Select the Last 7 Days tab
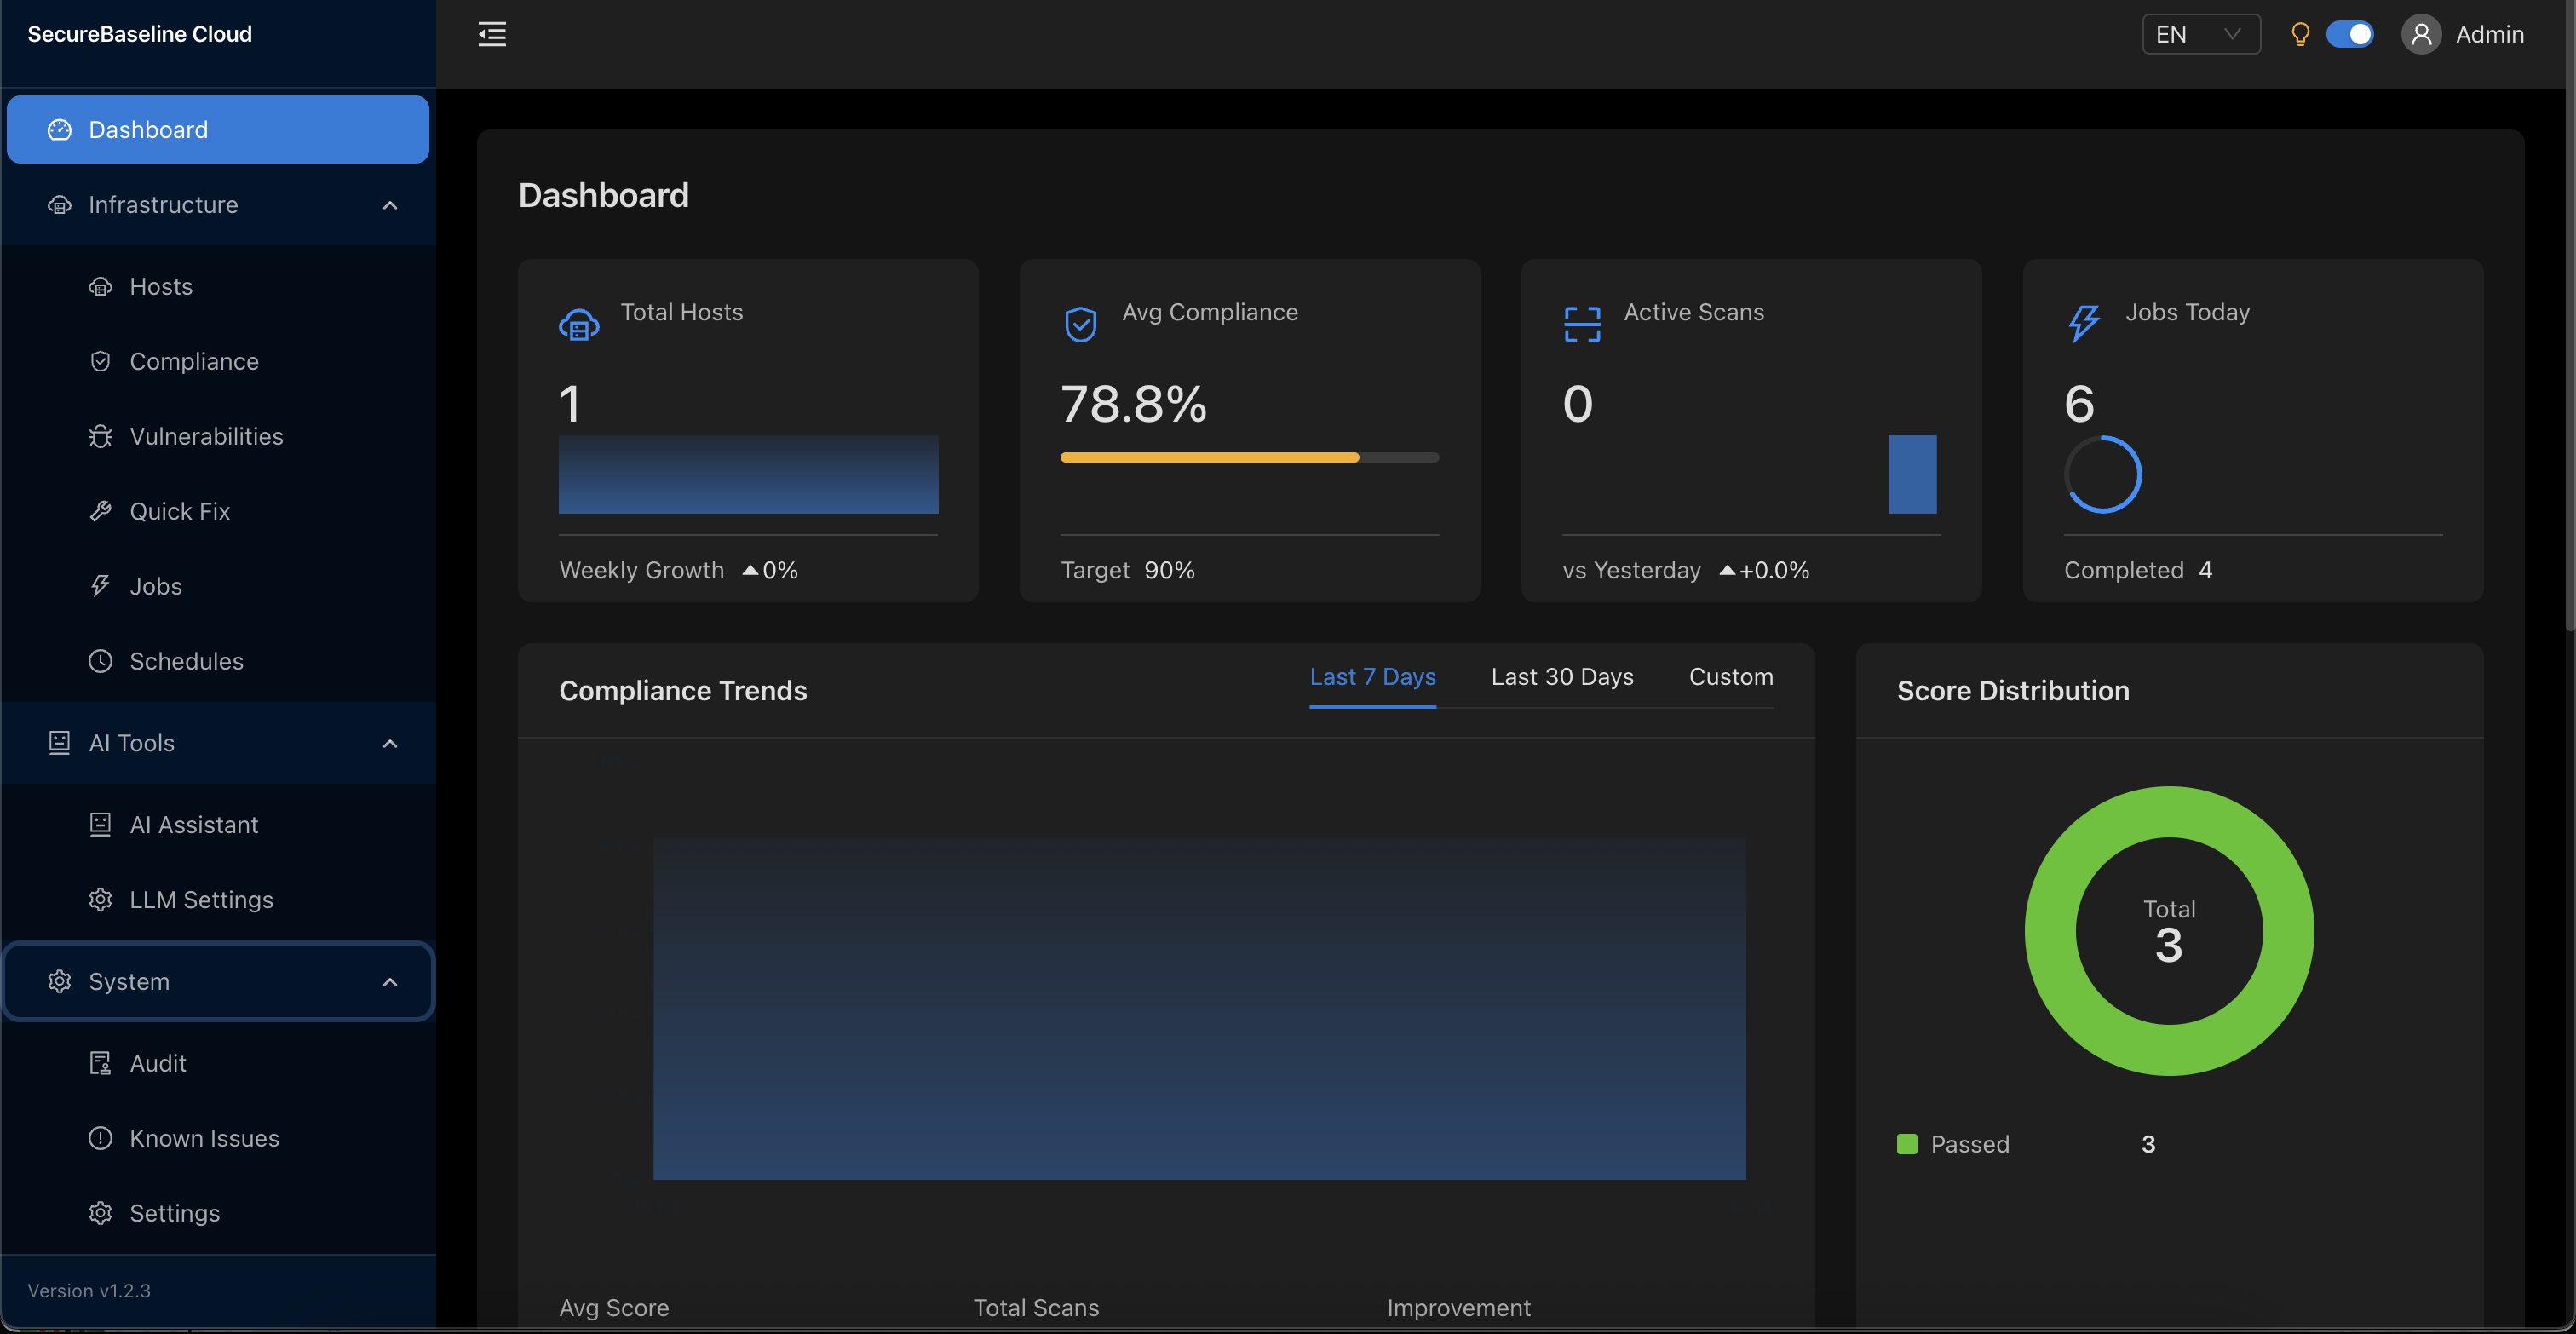Image resolution: width=2576 pixels, height=1334 pixels. [x=1373, y=677]
